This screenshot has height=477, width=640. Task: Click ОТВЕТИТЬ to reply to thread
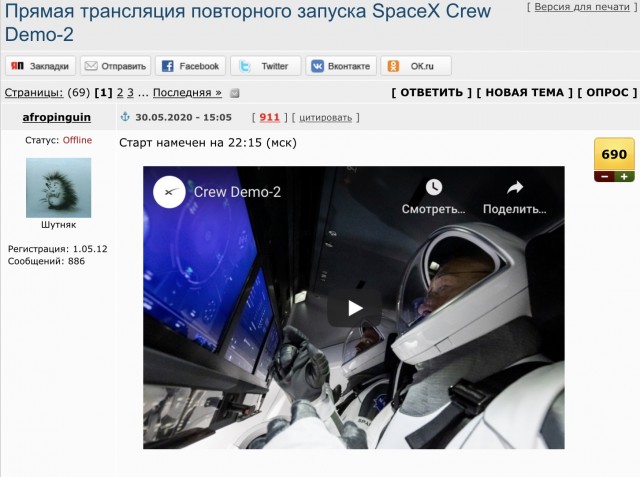coord(432,93)
